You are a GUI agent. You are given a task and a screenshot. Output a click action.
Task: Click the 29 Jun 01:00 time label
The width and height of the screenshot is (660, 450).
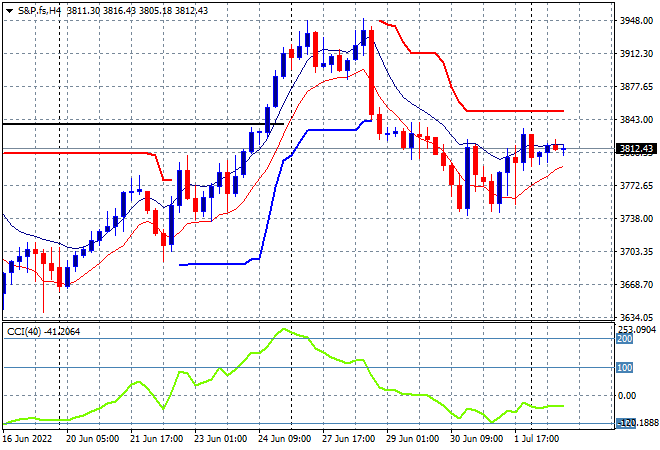(412, 439)
